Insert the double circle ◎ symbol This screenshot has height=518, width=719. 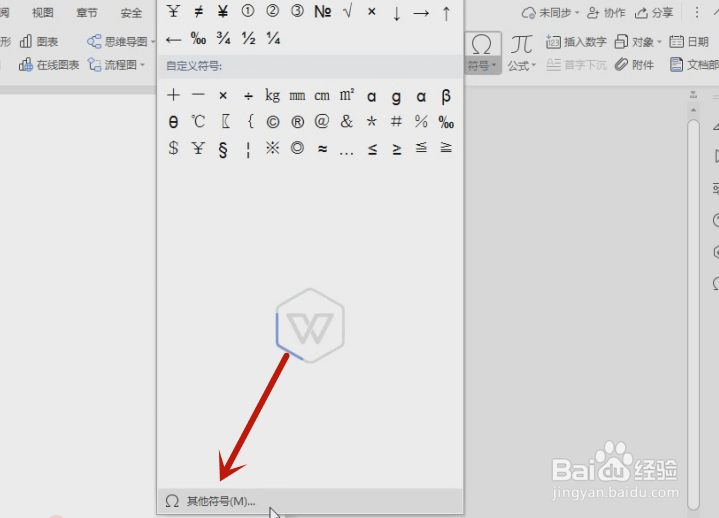(x=298, y=148)
